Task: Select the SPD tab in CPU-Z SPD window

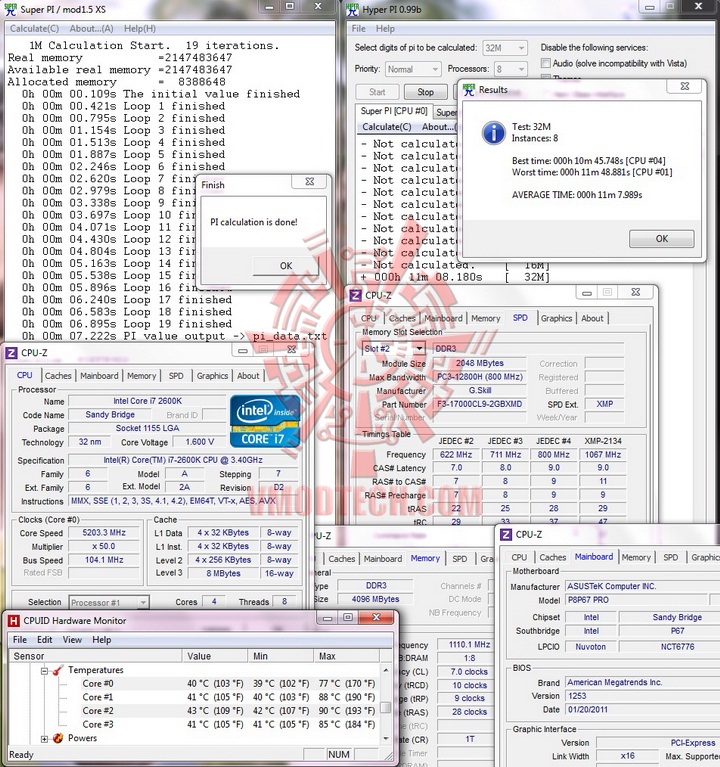Action: click(520, 318)
